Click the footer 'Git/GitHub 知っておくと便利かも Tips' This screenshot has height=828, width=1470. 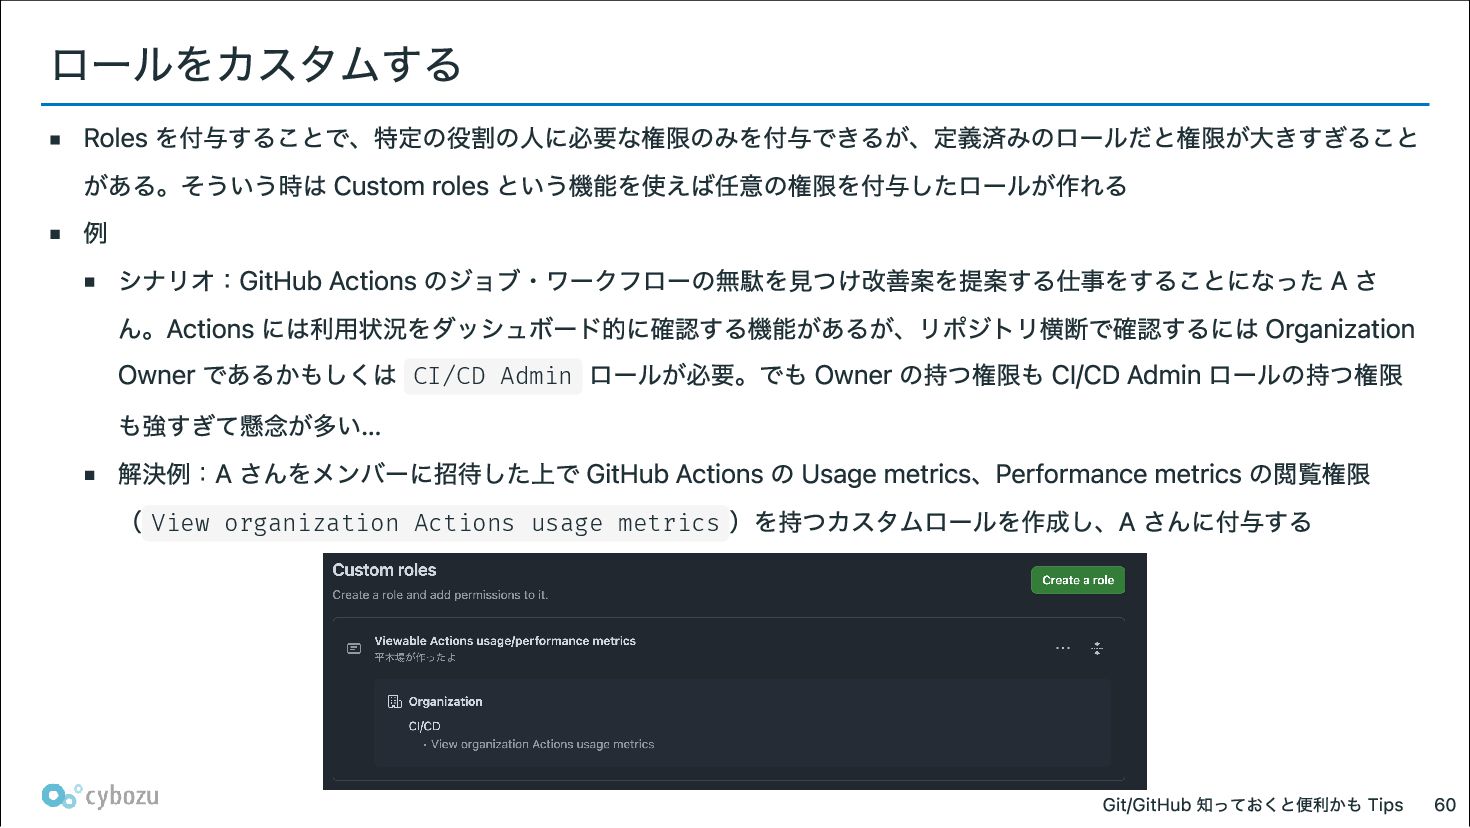[1253, 805]
